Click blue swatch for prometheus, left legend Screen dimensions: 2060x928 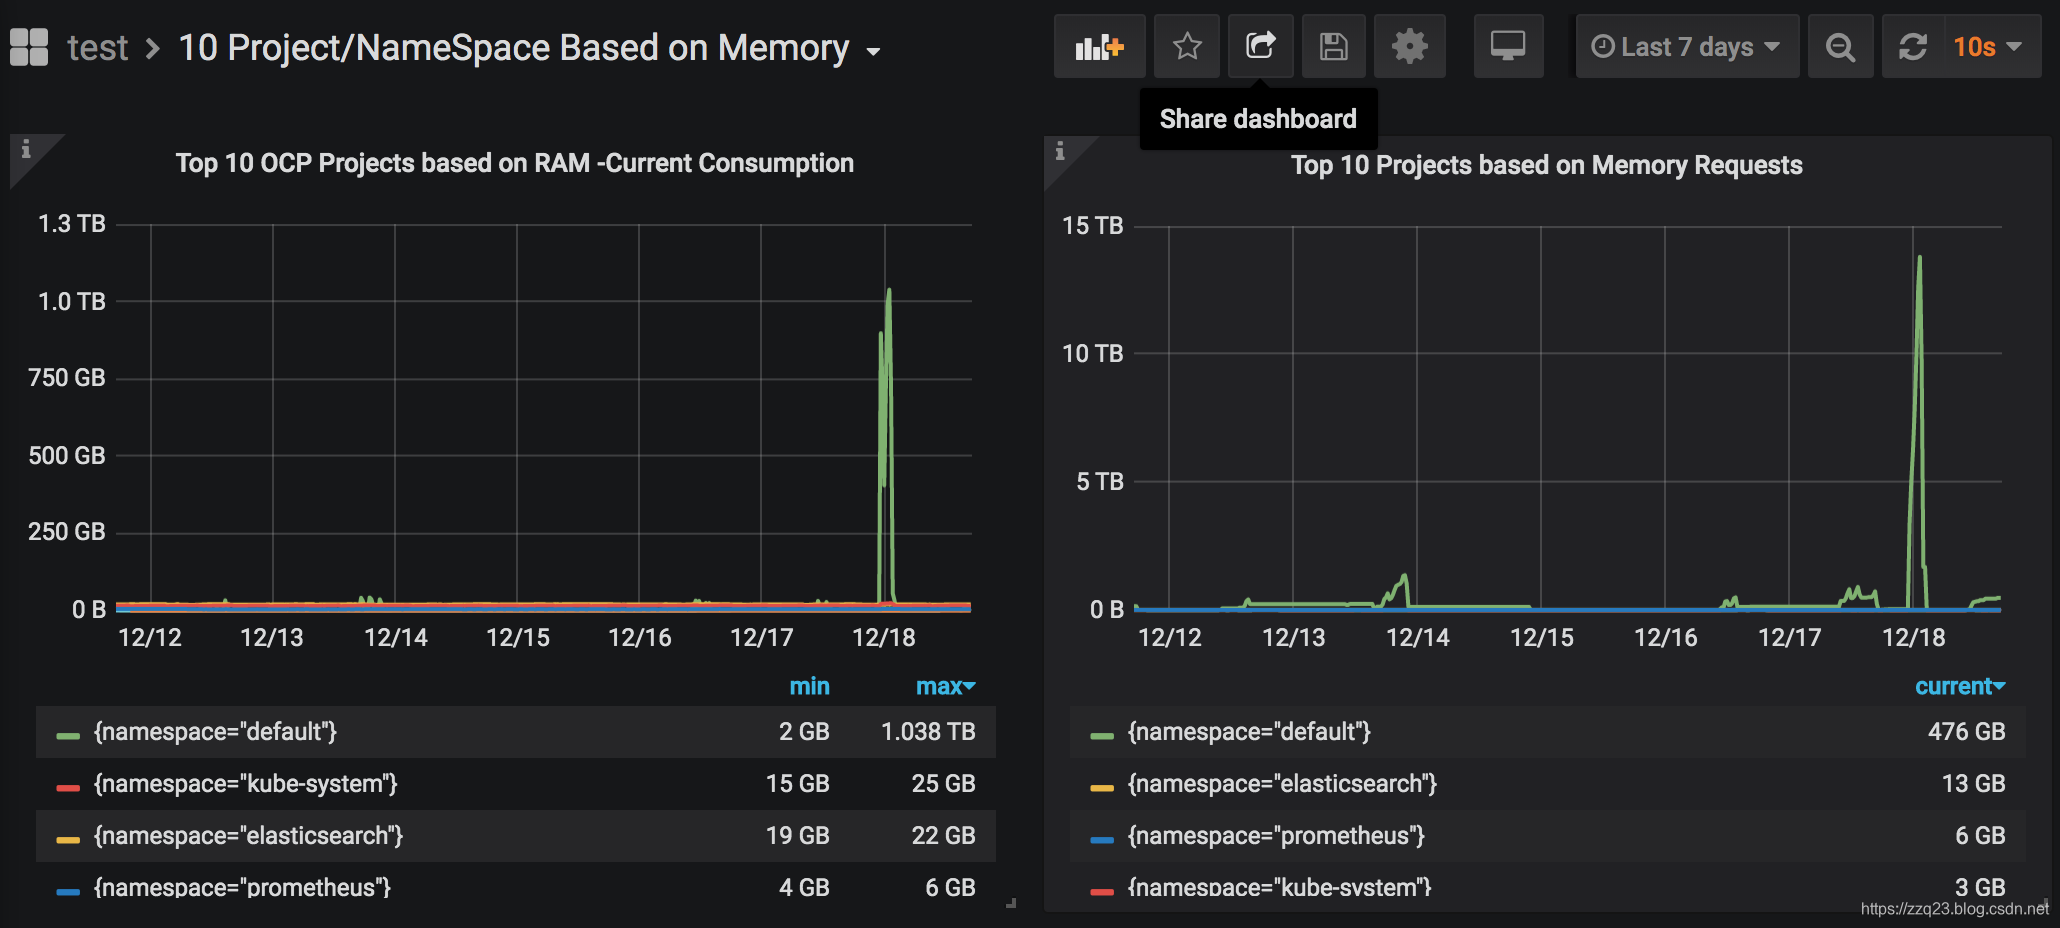[x=68, y=892]
